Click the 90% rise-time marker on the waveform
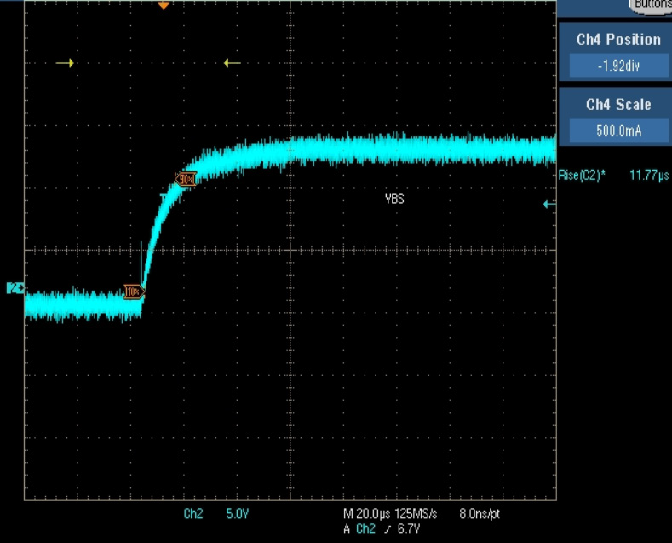This screenshot has width=672, height=543. 185,178
